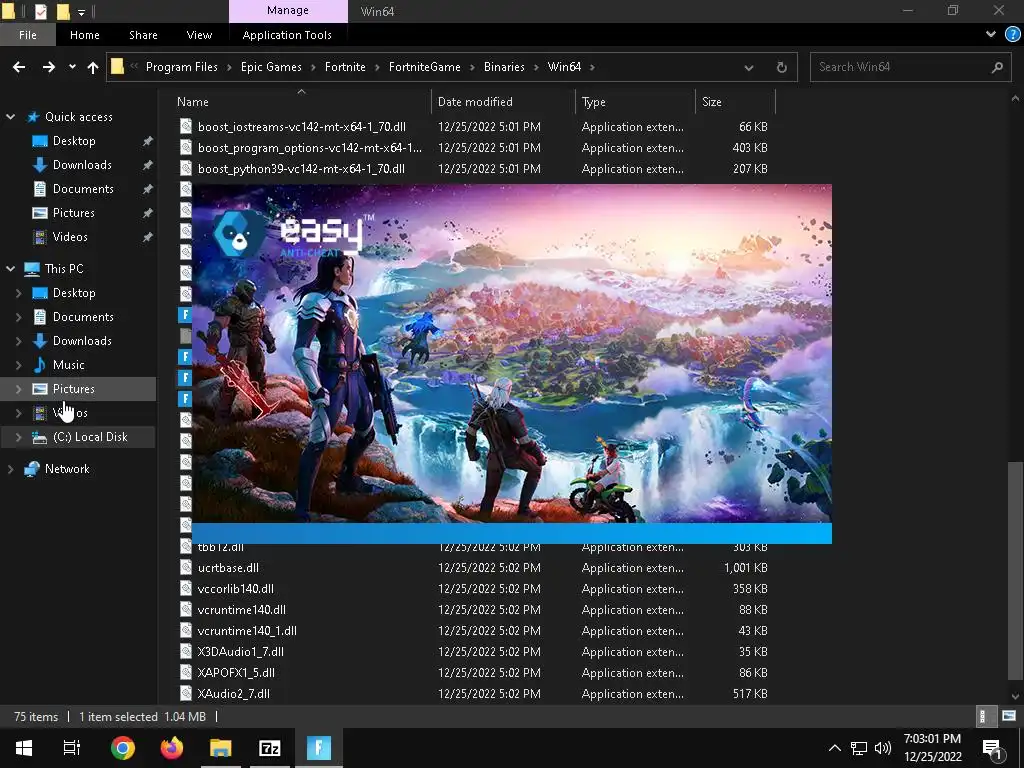This screenshot has height=768, width=1024.
Task: Expand (C:) Local Disk node
Action: click(x=18, y=437)
